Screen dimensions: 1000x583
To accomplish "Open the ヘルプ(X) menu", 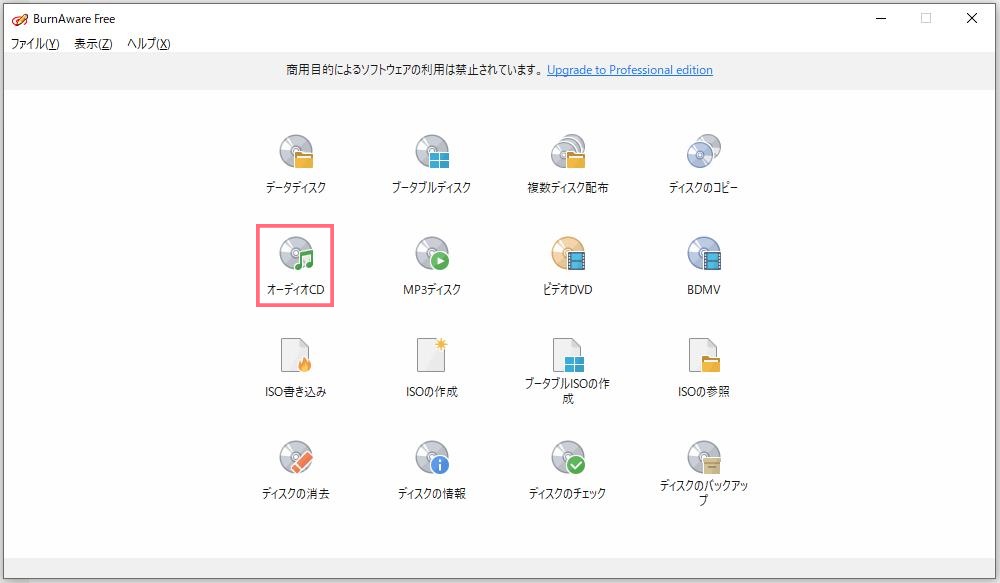I will [146, 44].
